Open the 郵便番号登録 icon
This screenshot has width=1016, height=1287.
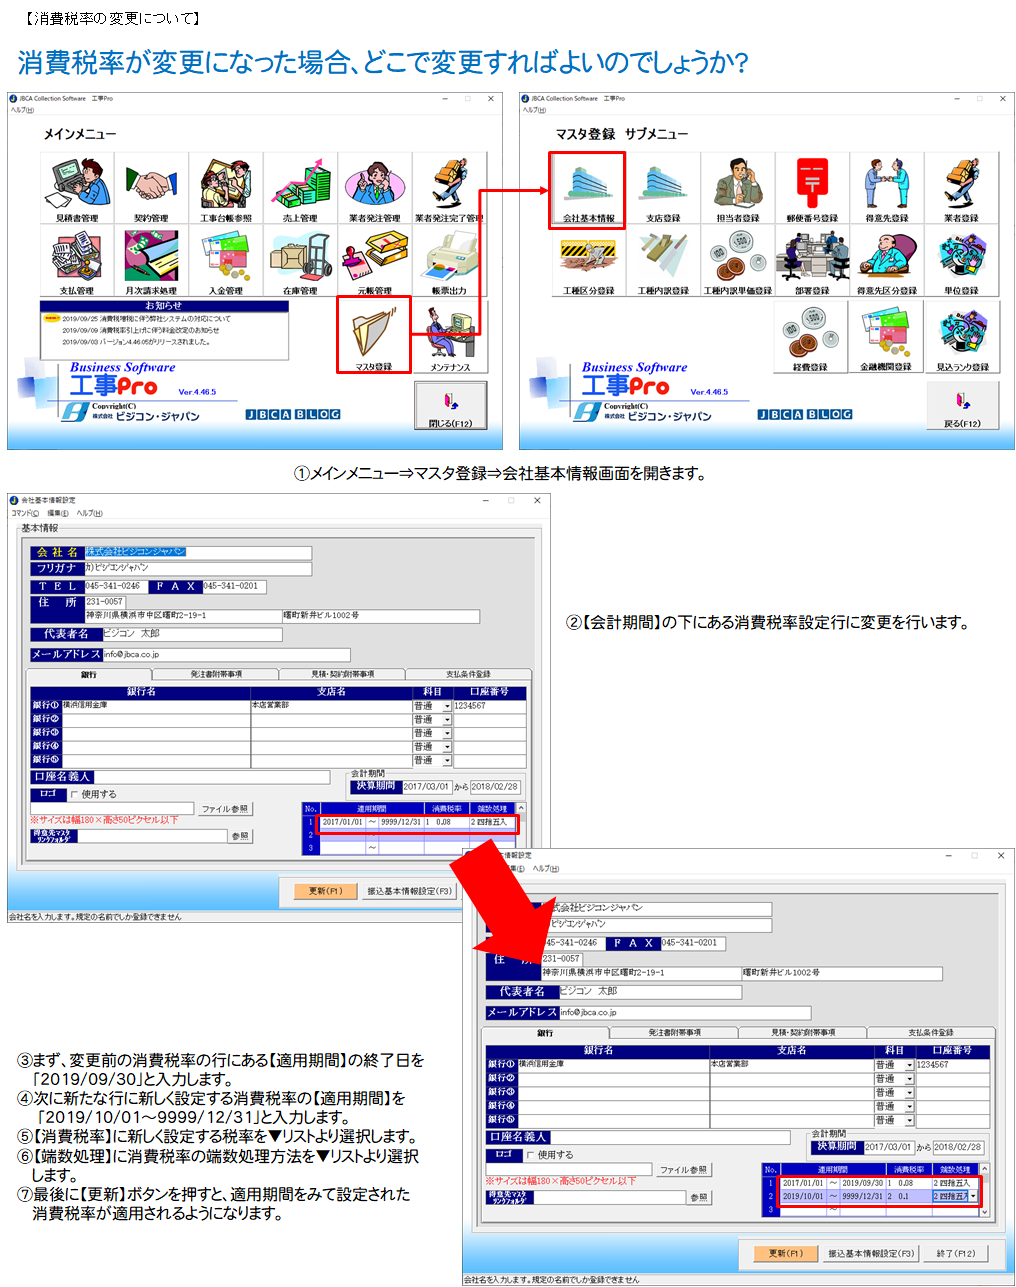(812, 187)
